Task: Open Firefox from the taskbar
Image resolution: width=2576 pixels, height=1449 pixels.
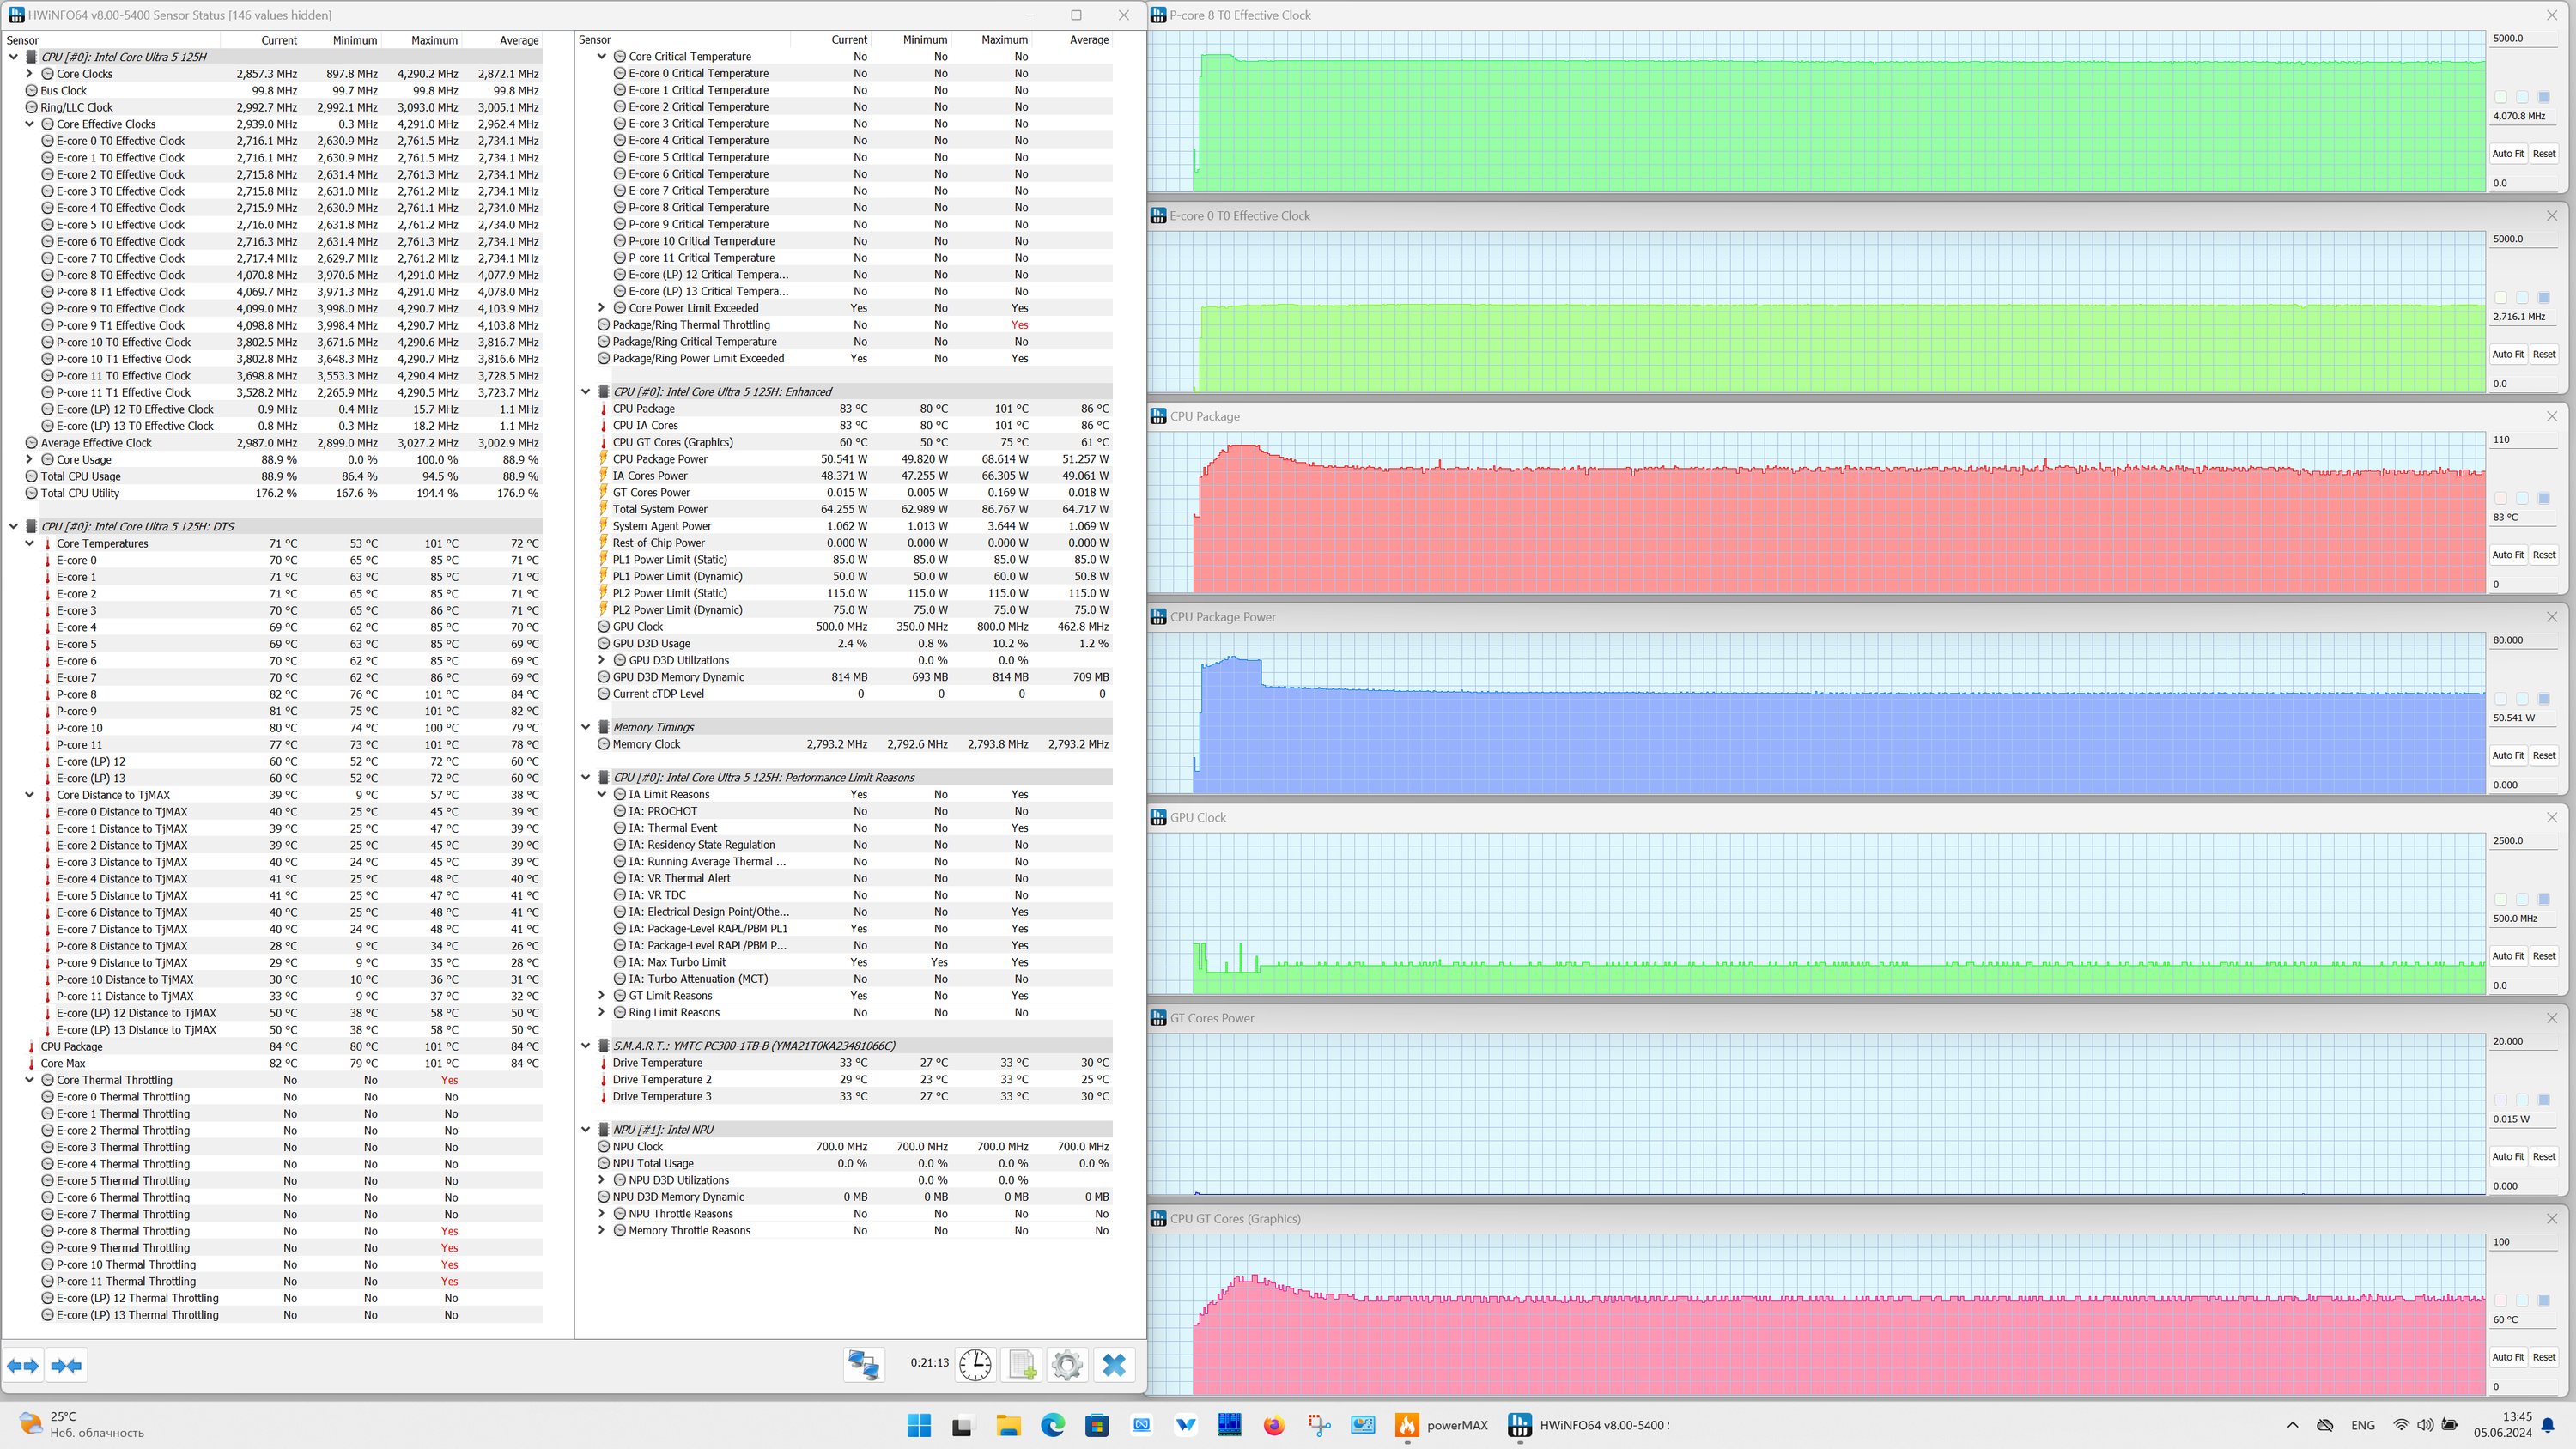Action: [1273, 1425]
